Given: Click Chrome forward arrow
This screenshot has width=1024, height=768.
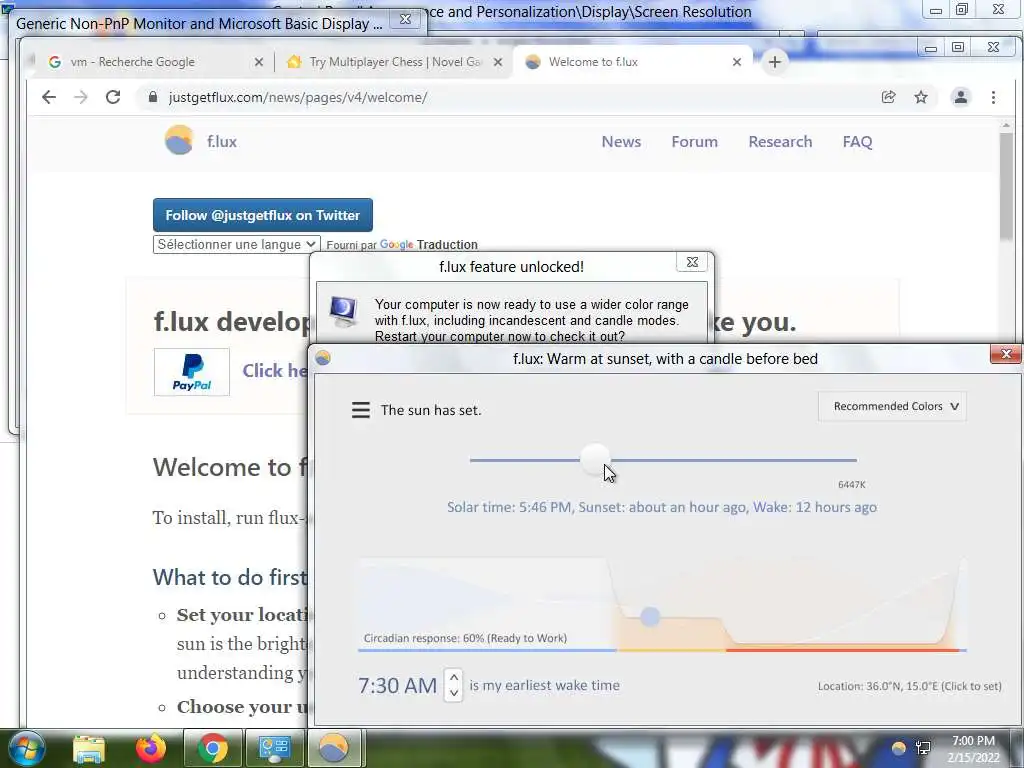Looking at the screenshot, I should (81, 97).
